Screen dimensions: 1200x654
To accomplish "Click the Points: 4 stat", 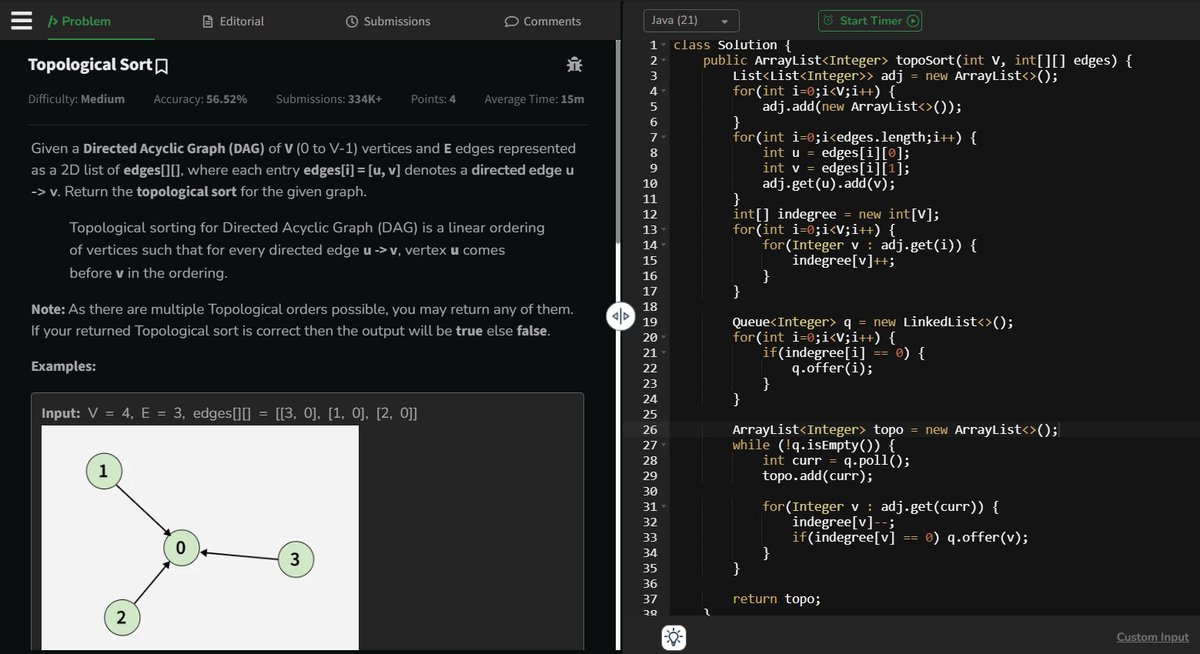I will 433,99.
